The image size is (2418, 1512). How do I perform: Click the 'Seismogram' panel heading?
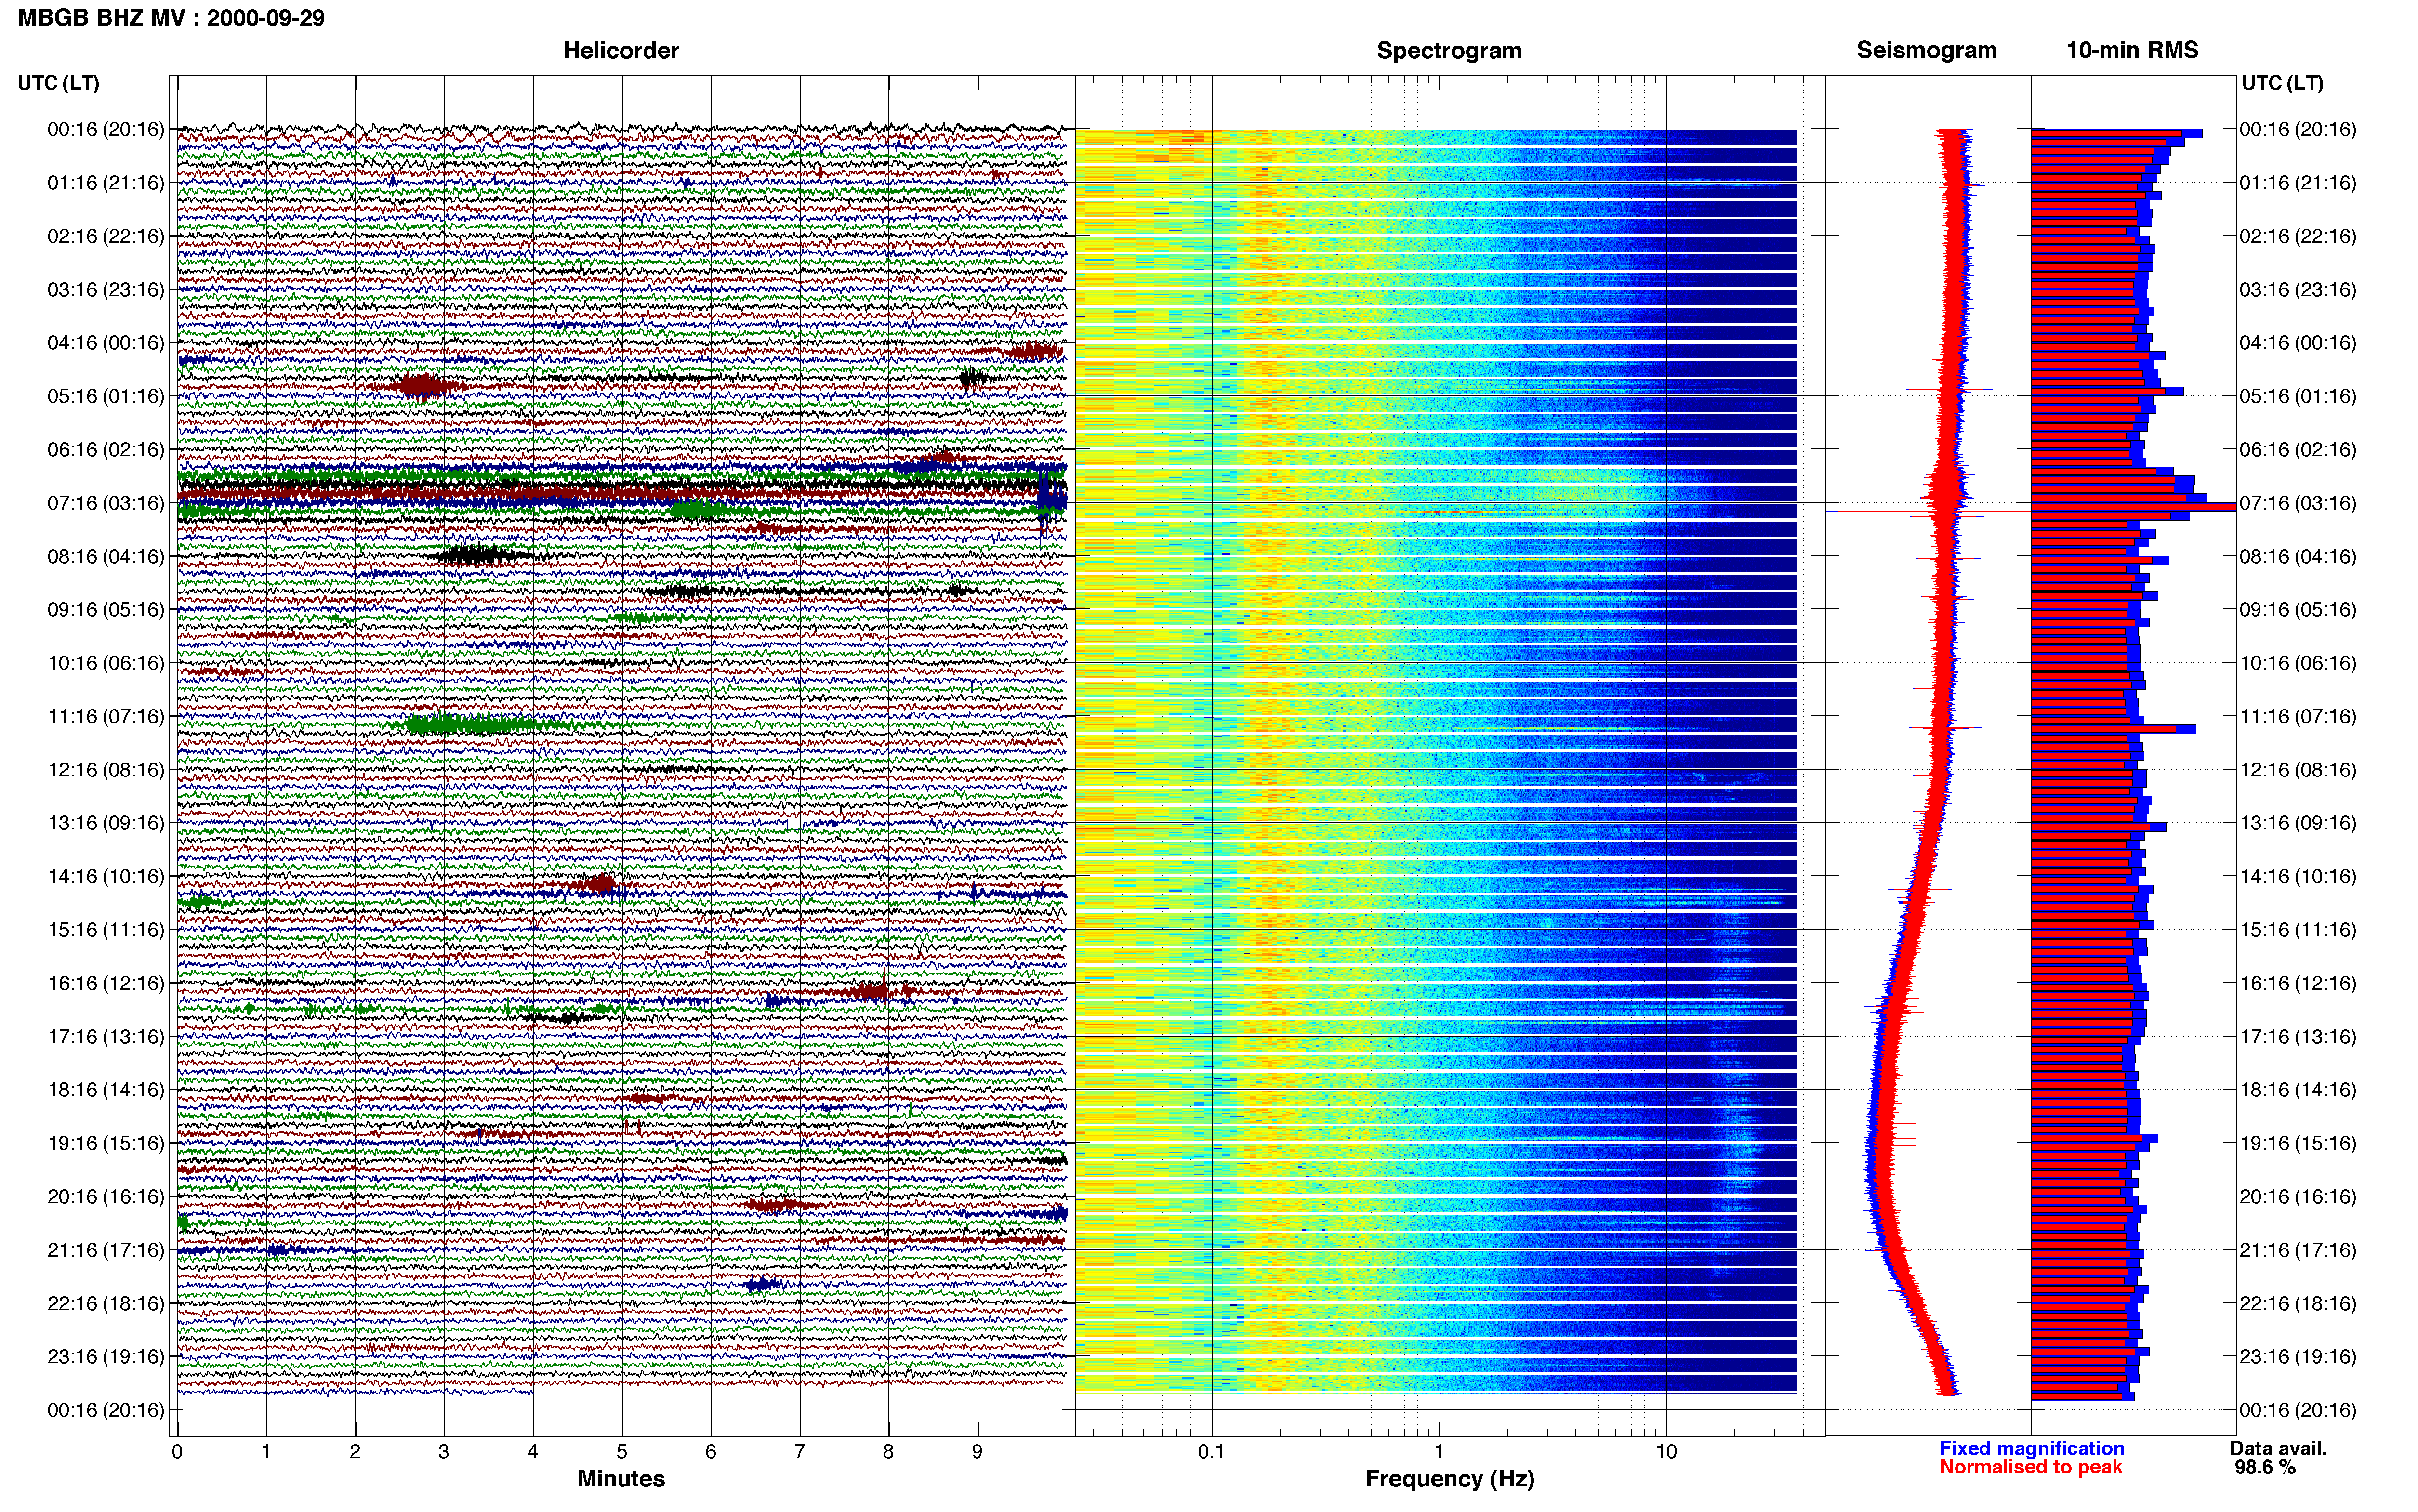[1926, 50]
